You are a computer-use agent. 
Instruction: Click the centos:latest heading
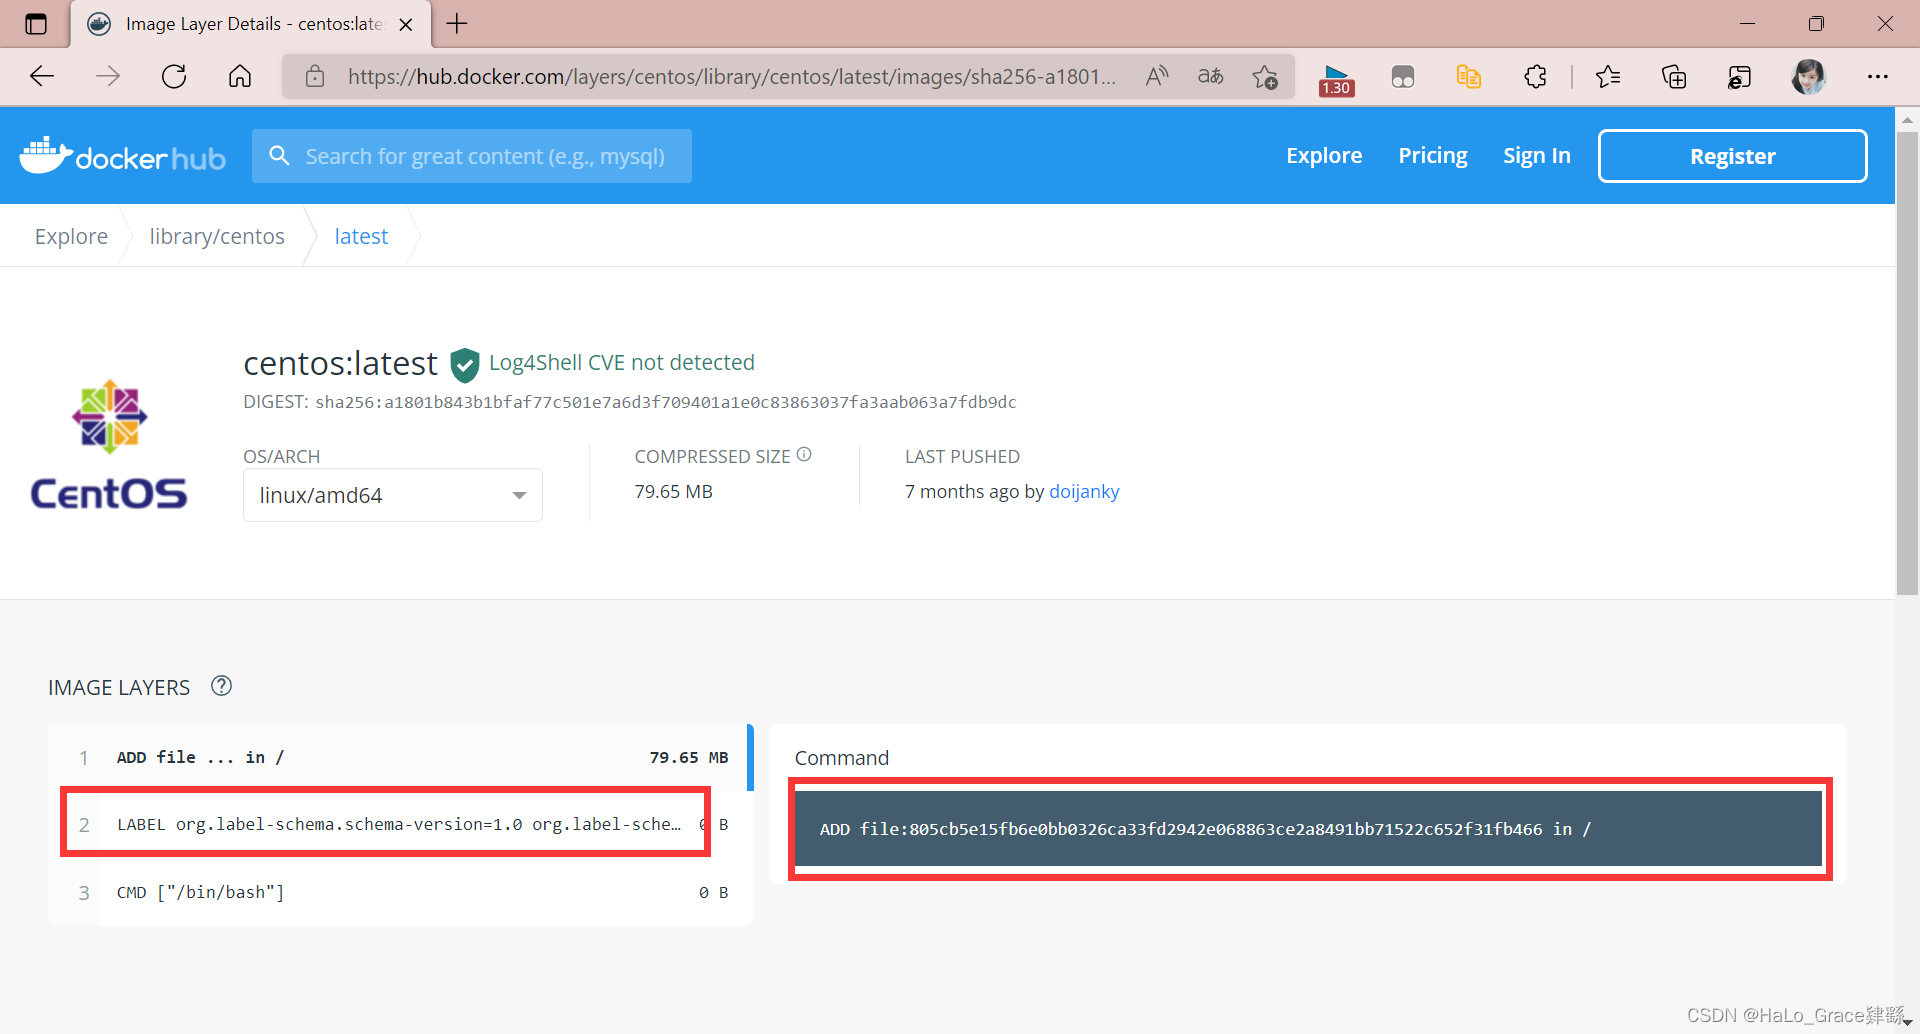340,363
